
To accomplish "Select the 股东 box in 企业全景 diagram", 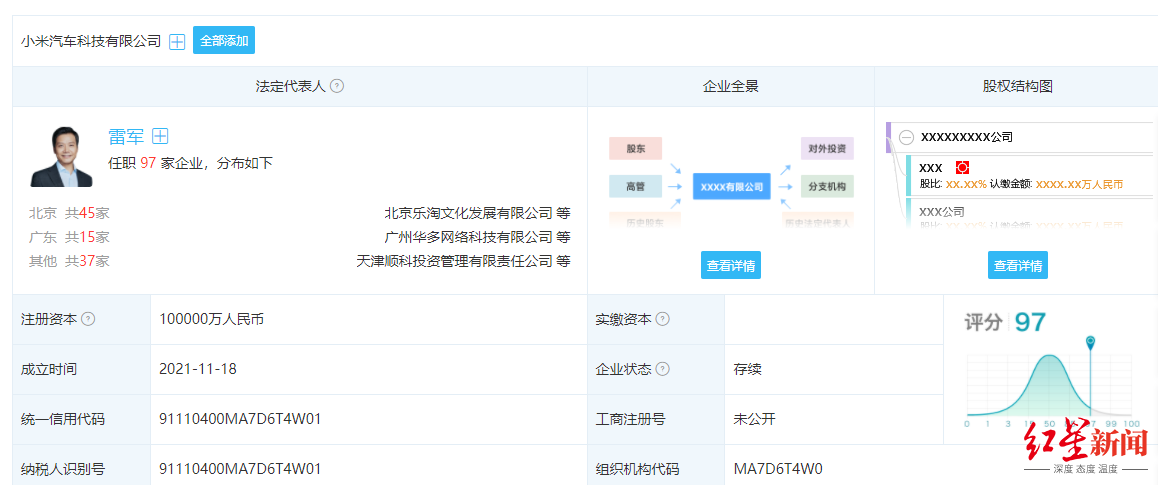I will [636, 149].
